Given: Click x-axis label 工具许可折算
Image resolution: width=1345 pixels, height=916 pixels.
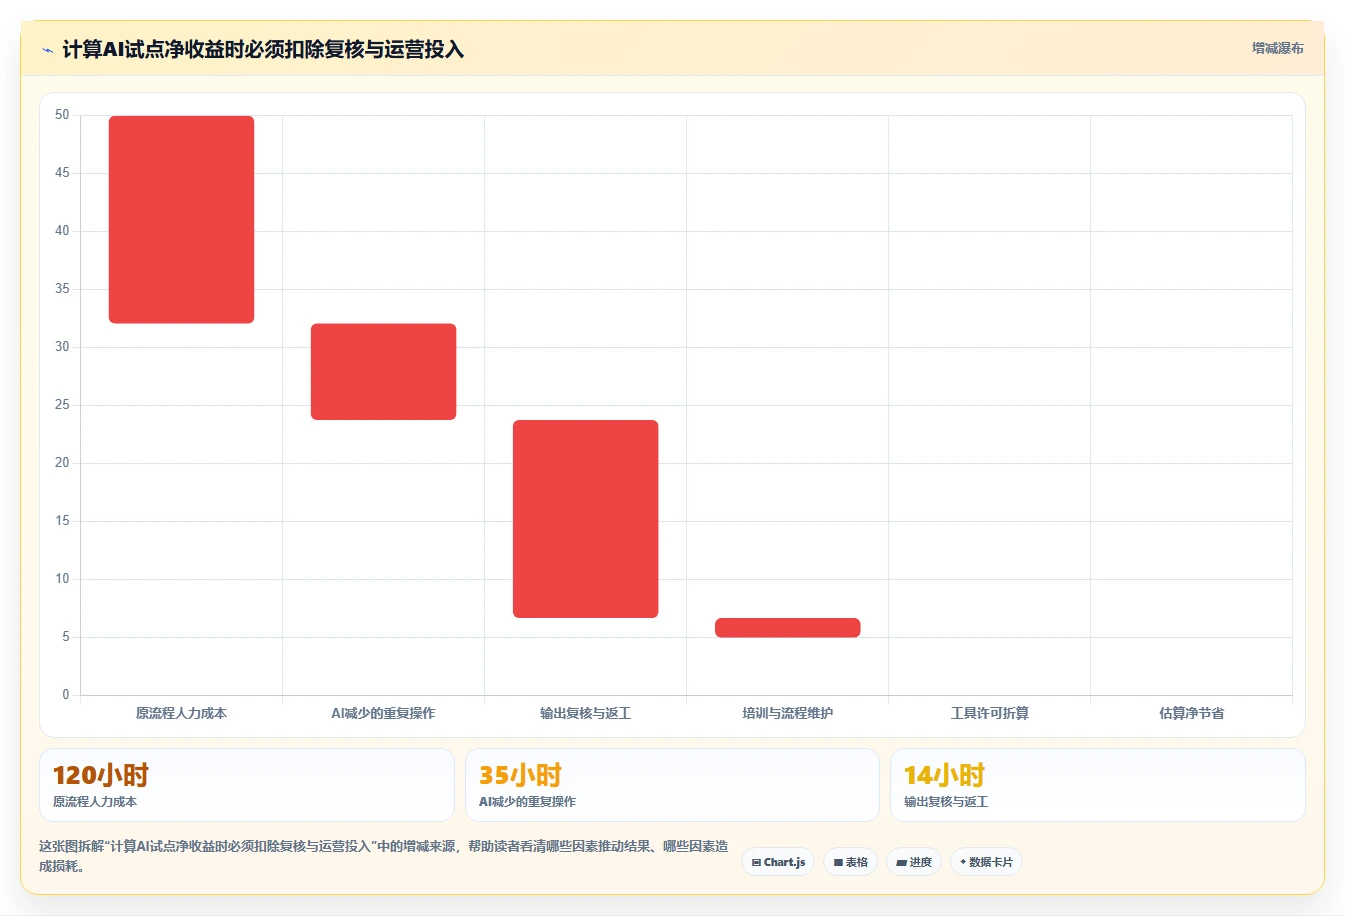Looking at the screenshot, I should (989, 713).
